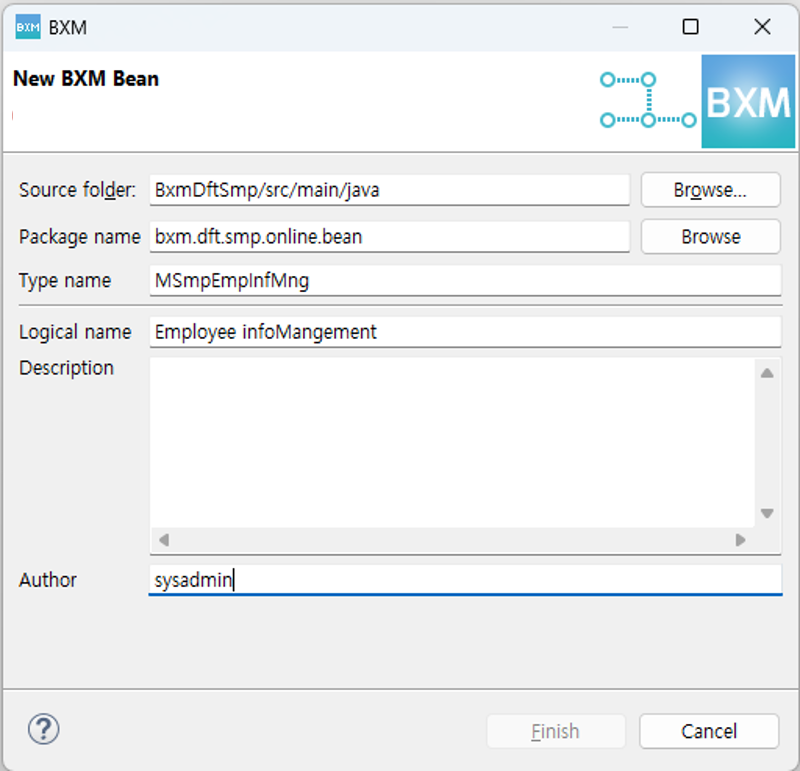Click the Finish button
This screenshot has height=771, width=800.
pos(555,731)
